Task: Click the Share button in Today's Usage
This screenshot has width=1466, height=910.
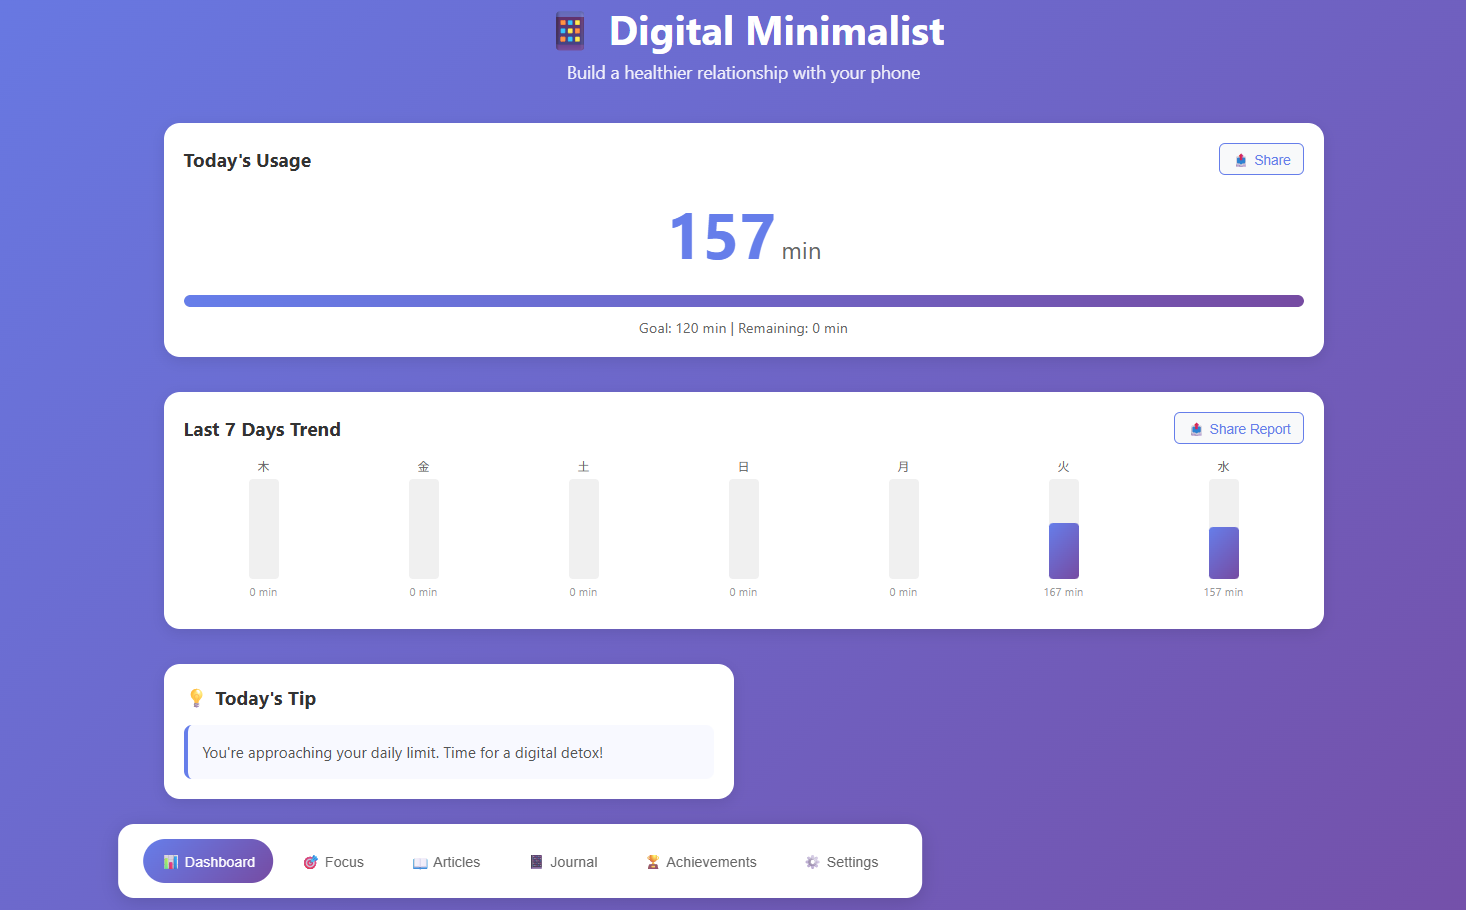Action: (1261, 159)
